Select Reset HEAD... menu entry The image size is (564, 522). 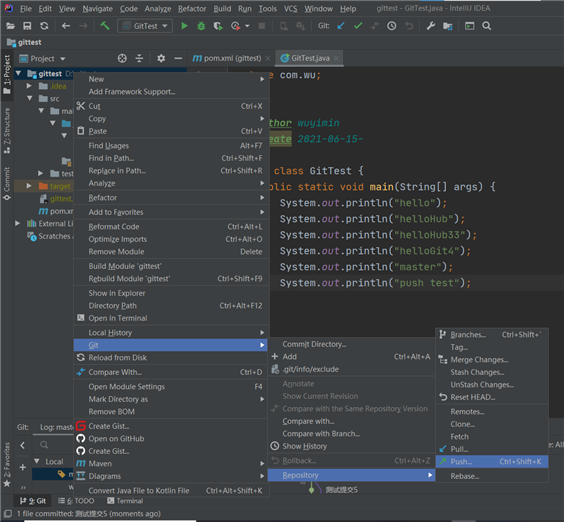(x=492, y=397)
